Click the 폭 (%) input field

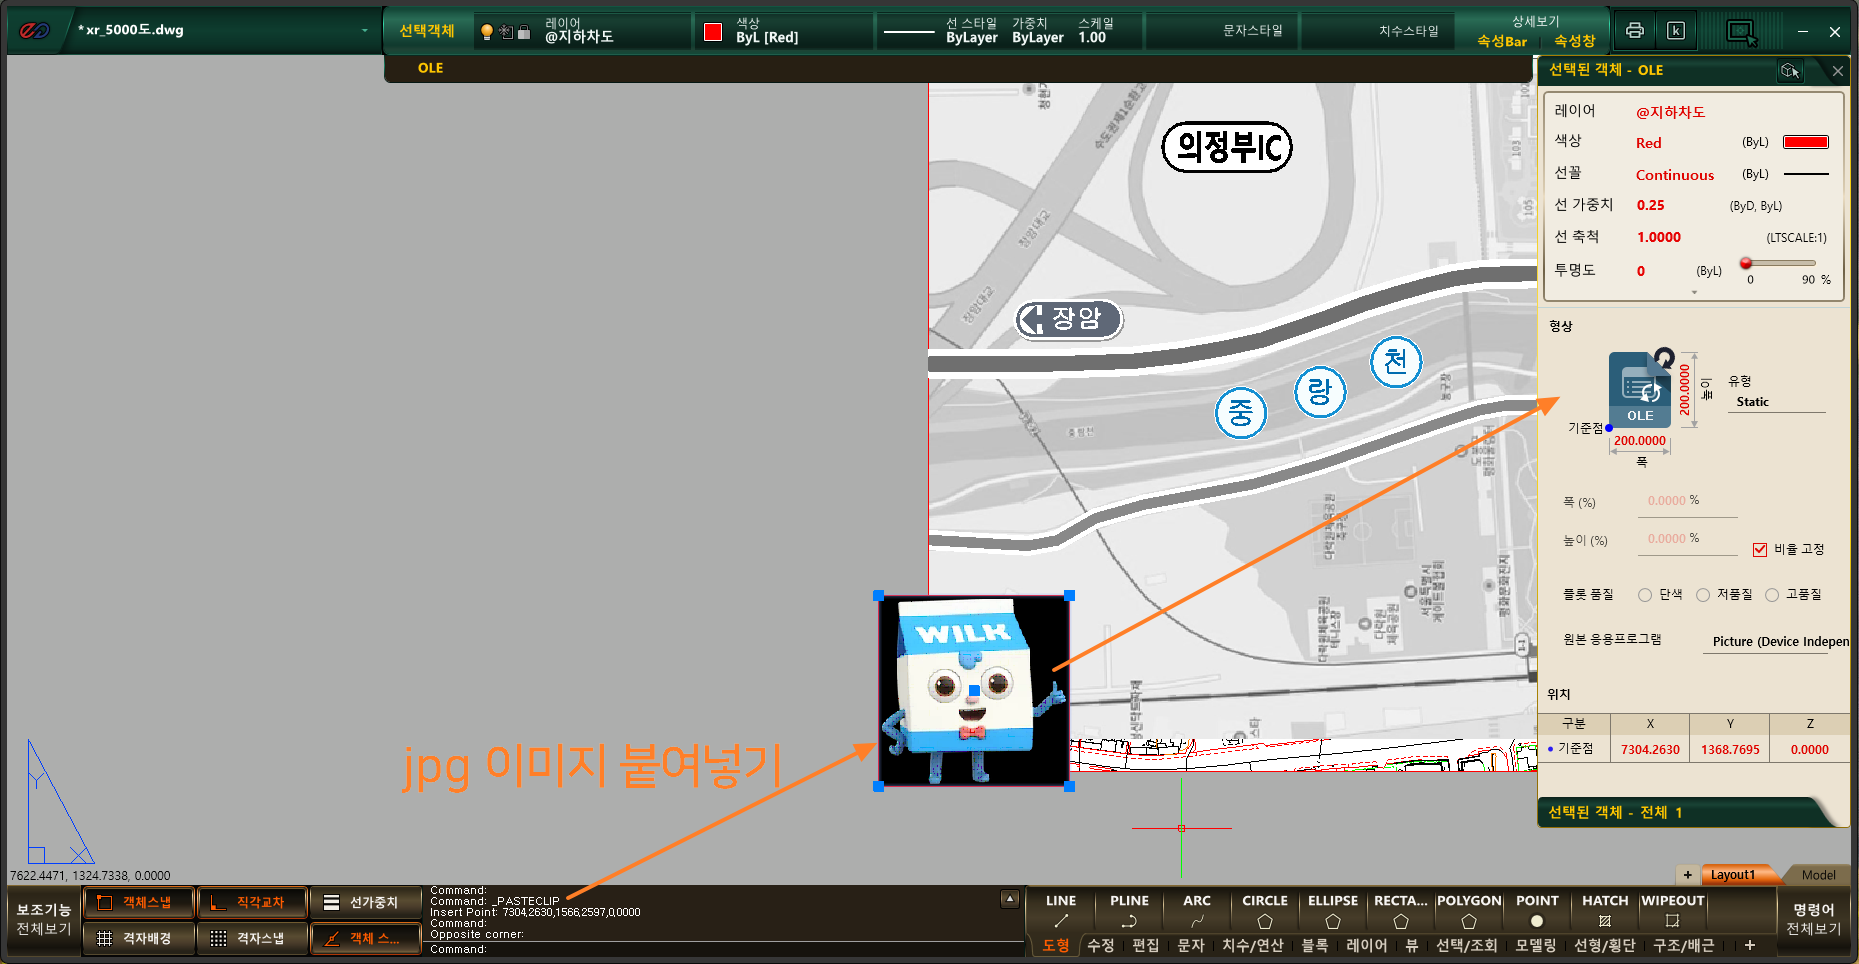1687,502
